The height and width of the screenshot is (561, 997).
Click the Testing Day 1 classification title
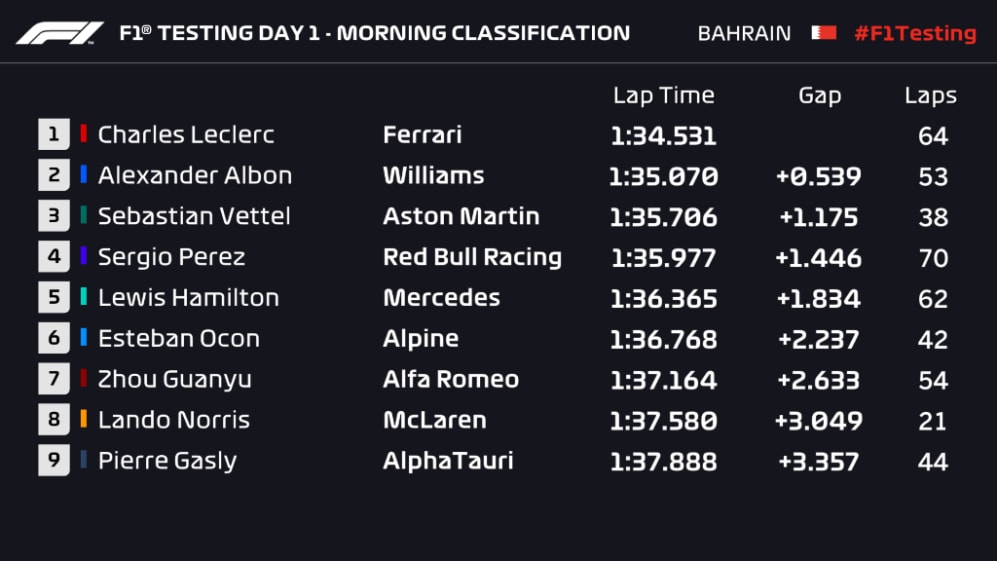point(374,33)
